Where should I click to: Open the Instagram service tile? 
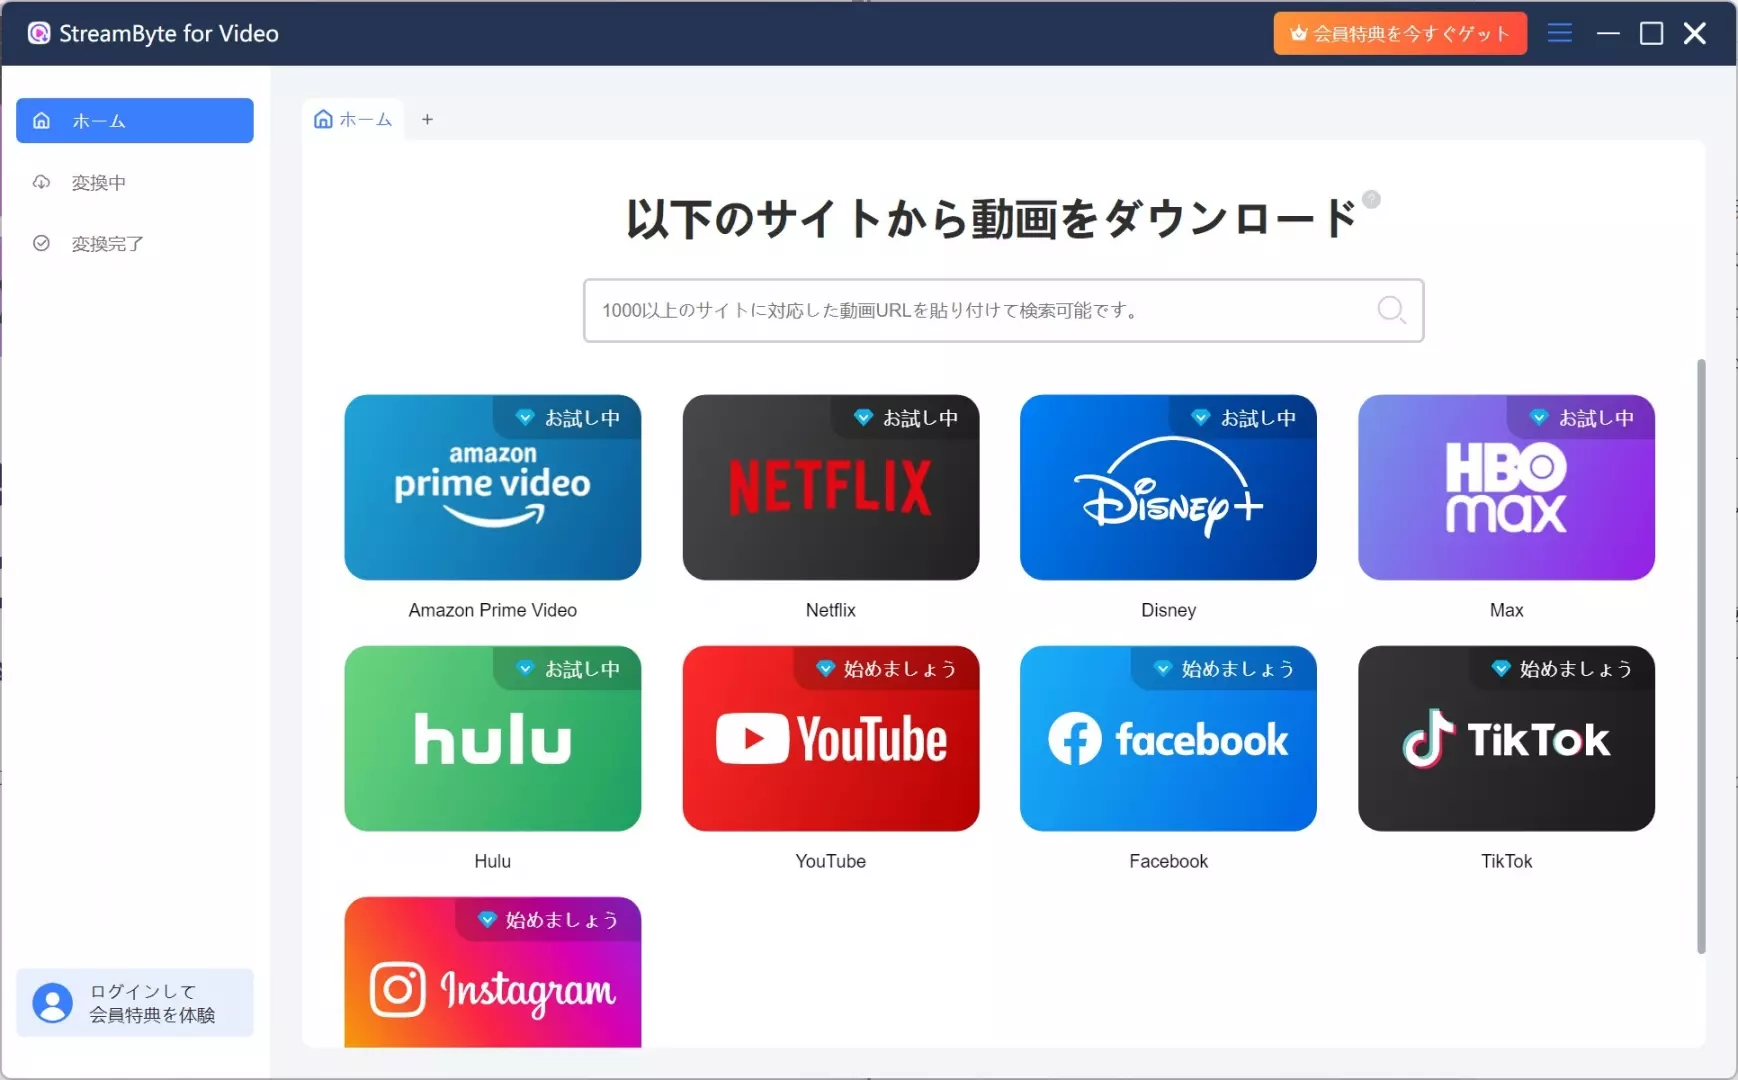pos(492,972)
